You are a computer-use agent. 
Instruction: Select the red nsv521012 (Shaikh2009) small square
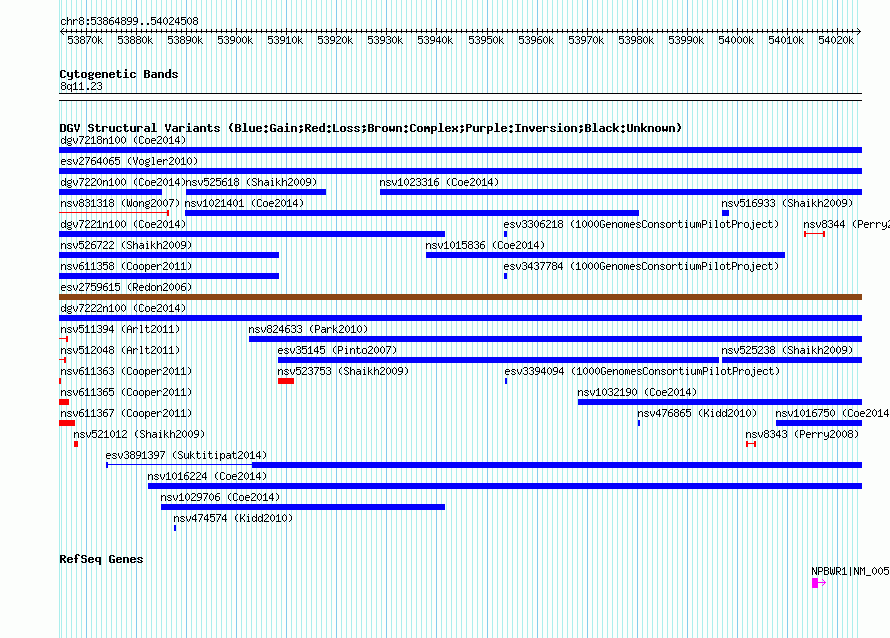coord(76,444)
